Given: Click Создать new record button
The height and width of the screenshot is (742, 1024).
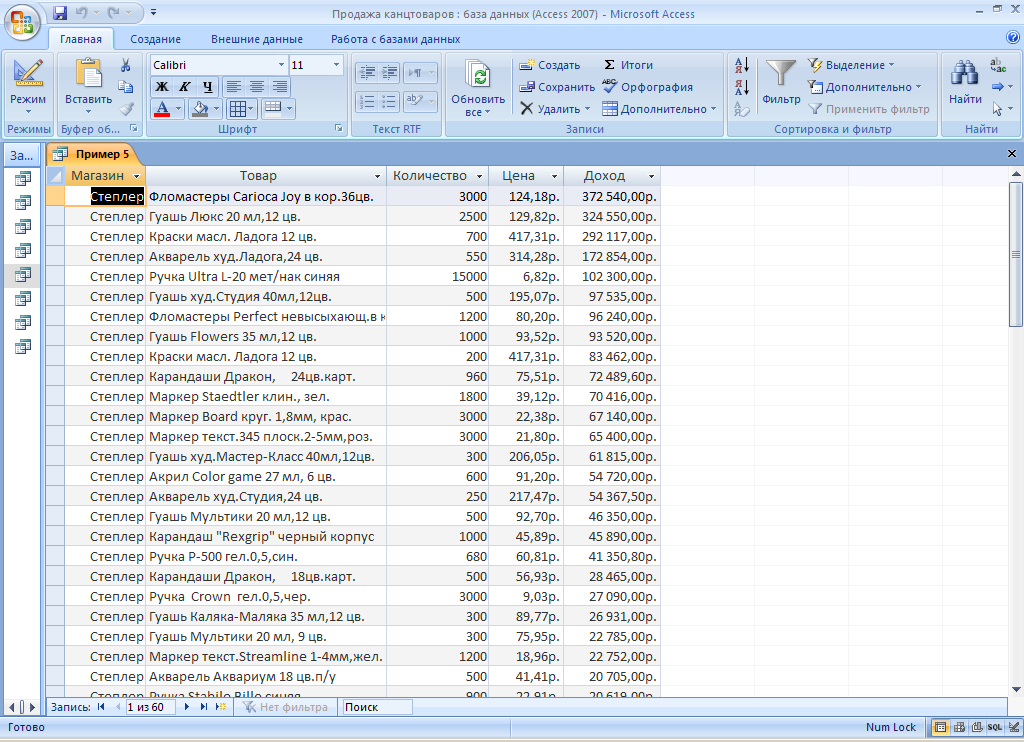Looking at the screenshot, I should (550, 65).
